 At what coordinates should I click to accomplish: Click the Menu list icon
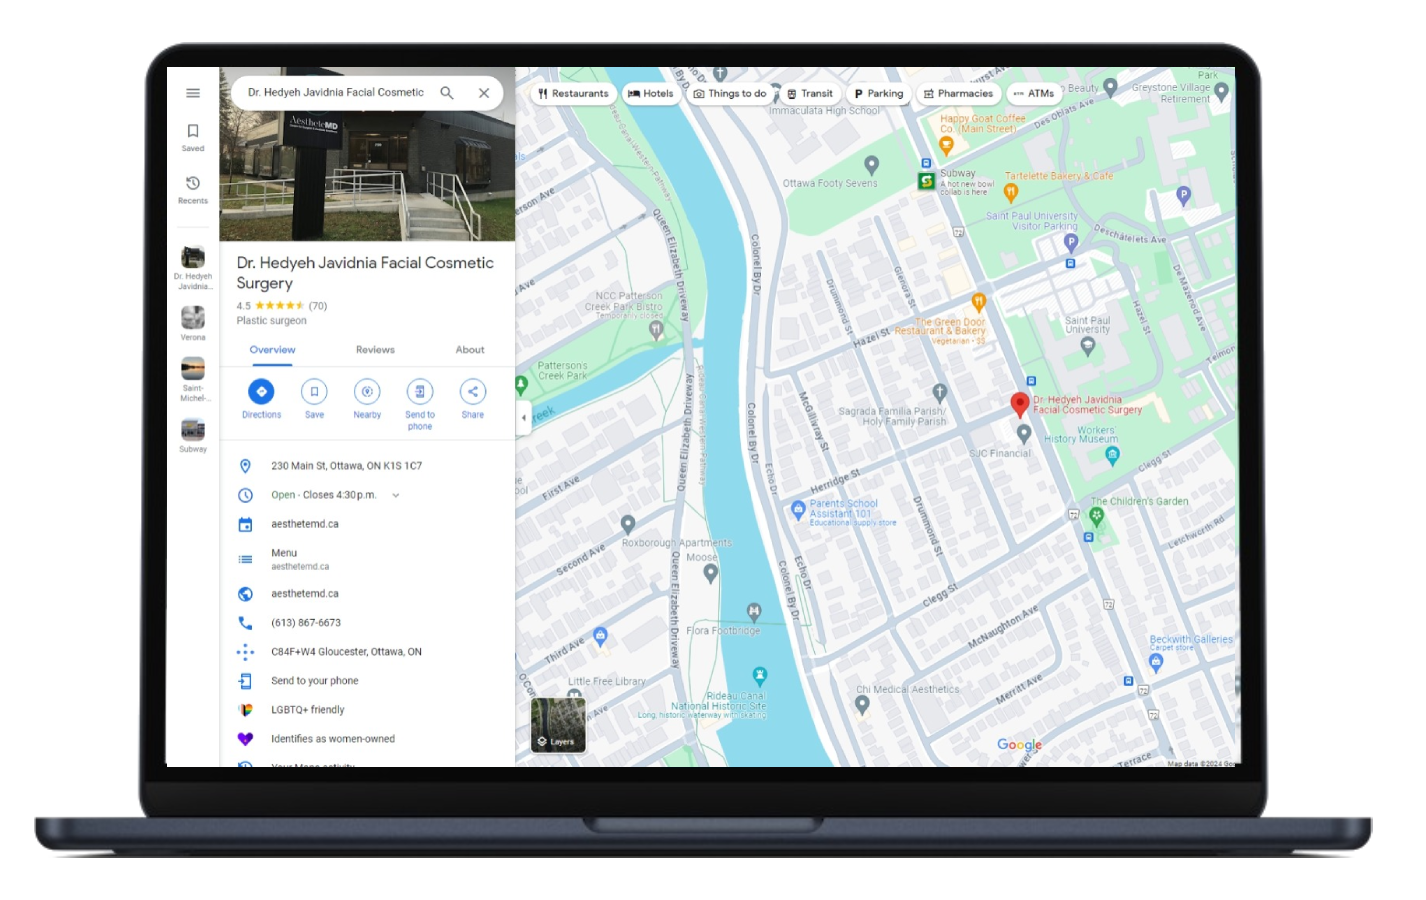point(245,559)
